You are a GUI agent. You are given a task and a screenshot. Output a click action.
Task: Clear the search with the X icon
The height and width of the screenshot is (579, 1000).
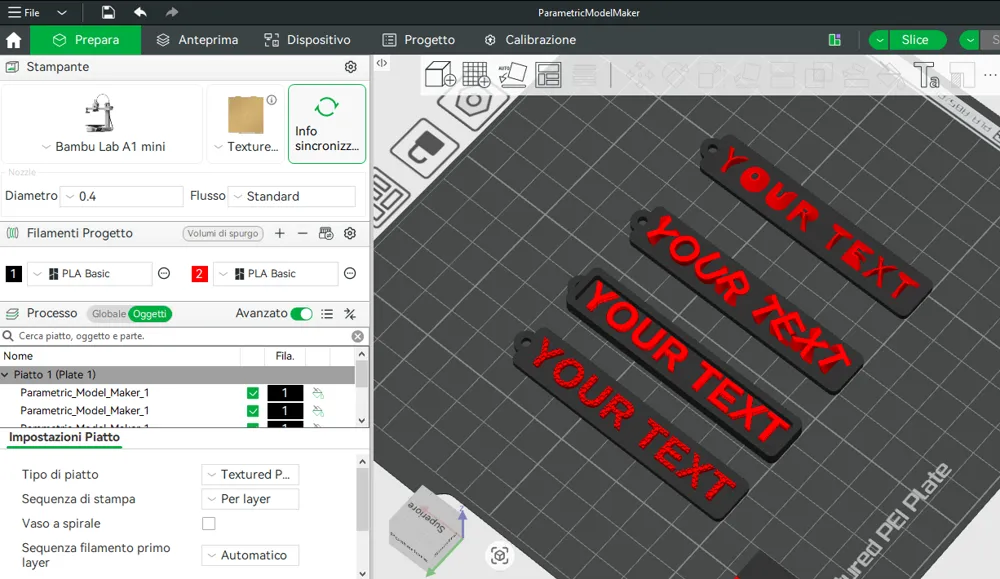(x=358, y=336)
